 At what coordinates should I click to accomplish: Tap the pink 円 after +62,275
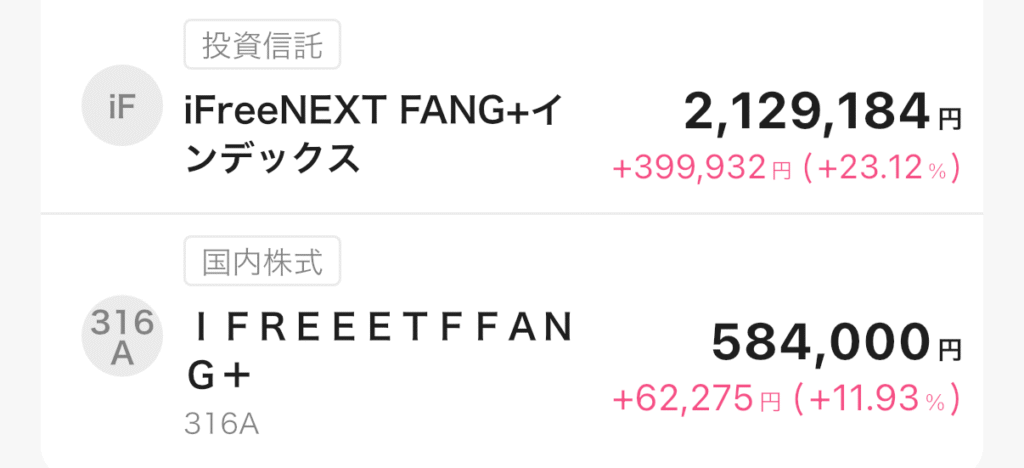pos(768,403)
